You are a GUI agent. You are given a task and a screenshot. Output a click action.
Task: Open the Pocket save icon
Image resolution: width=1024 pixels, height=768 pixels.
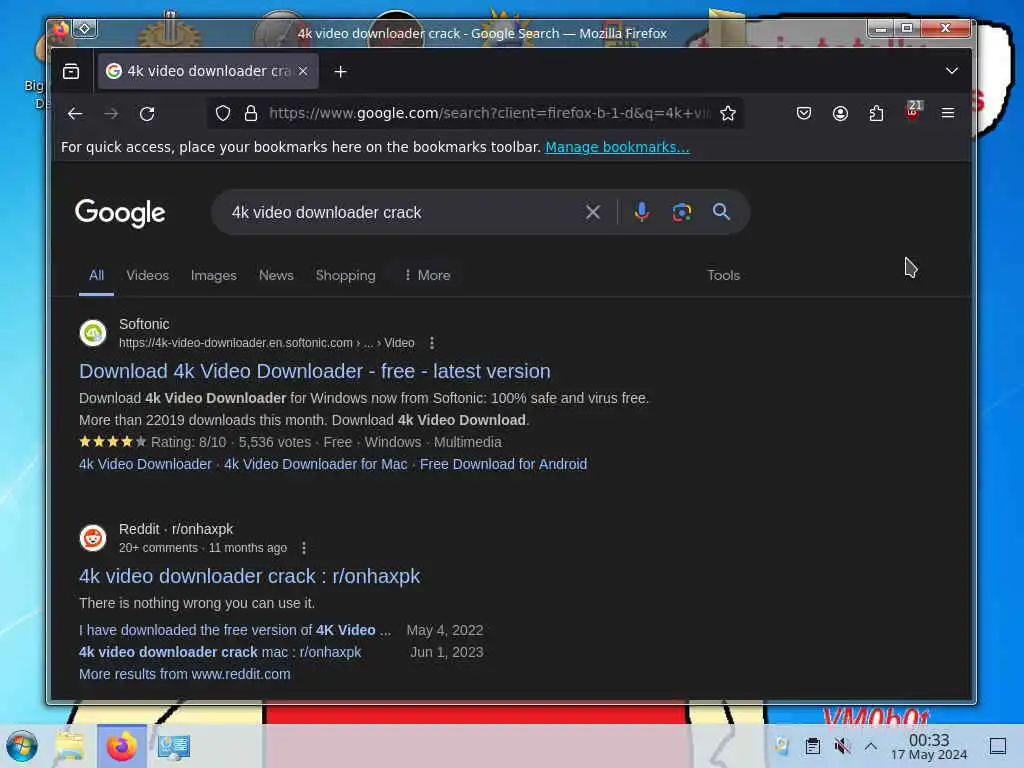(804, 114)
